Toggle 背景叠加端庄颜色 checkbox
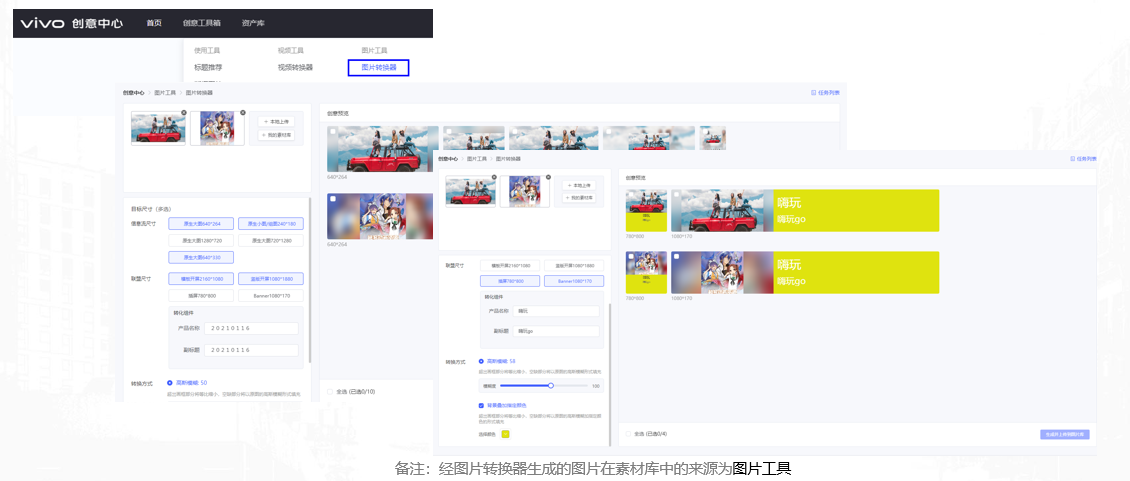 point(481,405)
